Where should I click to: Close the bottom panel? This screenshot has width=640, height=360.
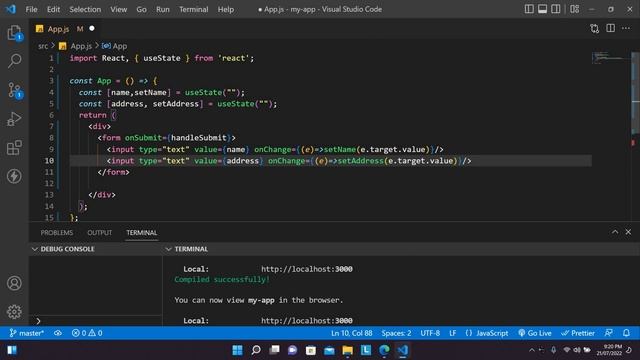coord(628,232)
